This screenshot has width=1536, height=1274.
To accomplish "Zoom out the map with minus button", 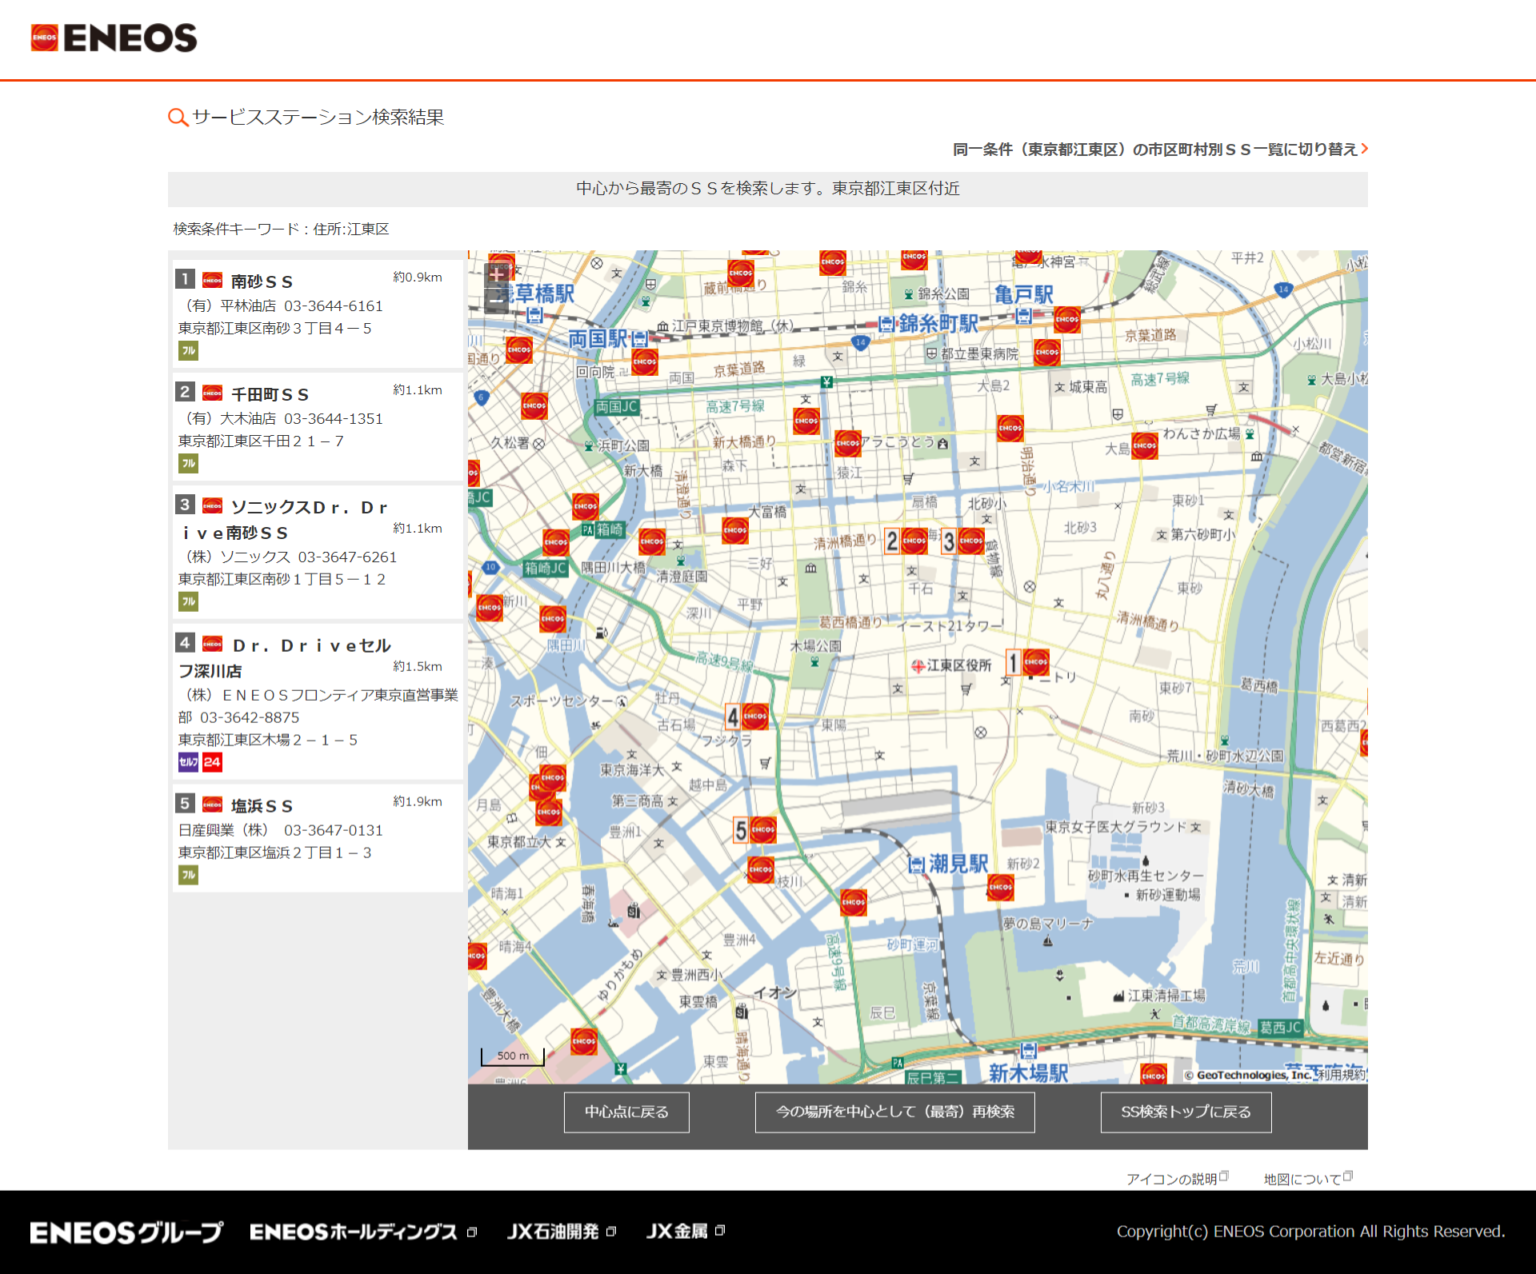I will 496,299.
